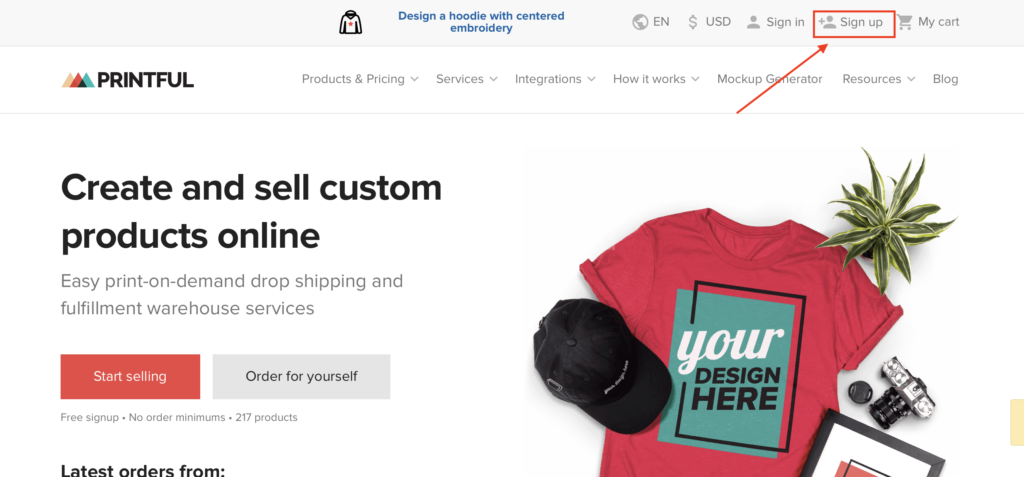Click the person icon beside Sign in
1024x477 pixels.
point(753,22)
